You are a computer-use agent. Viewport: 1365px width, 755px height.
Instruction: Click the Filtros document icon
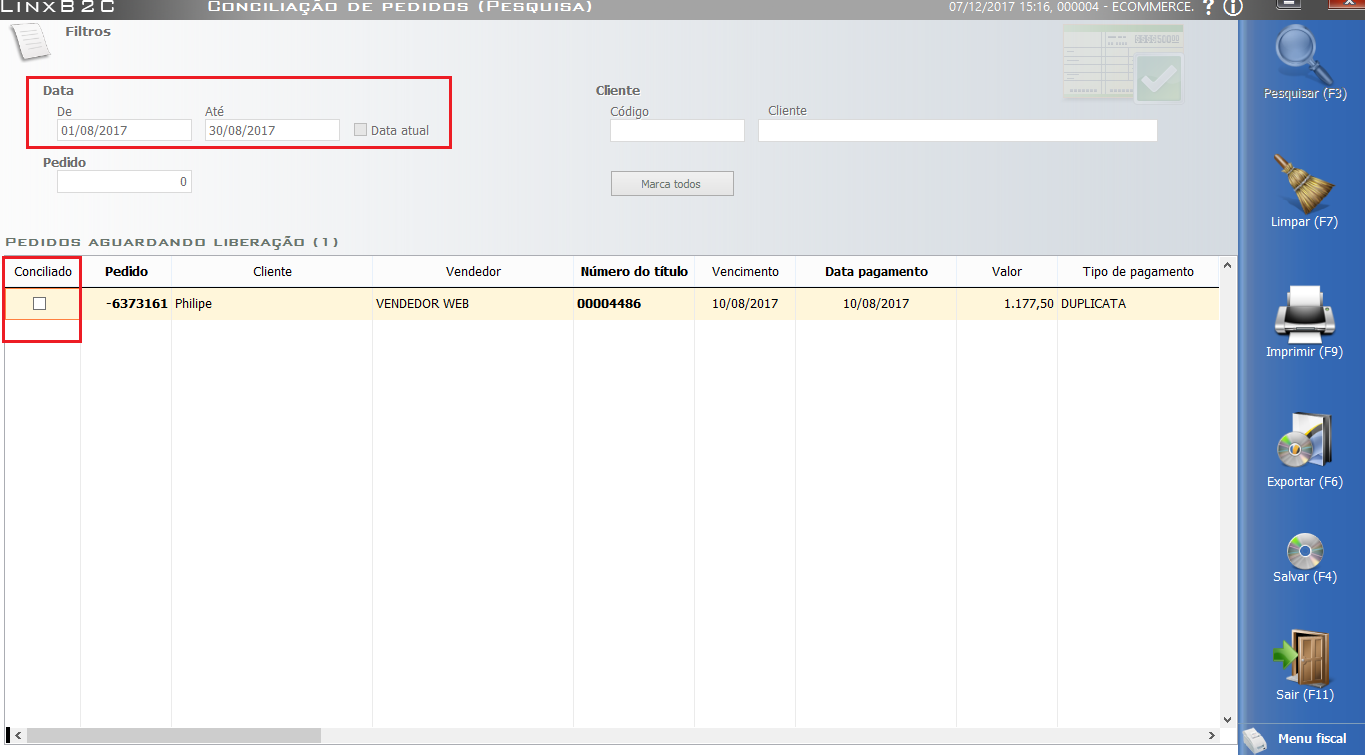(x=30, y=42)
